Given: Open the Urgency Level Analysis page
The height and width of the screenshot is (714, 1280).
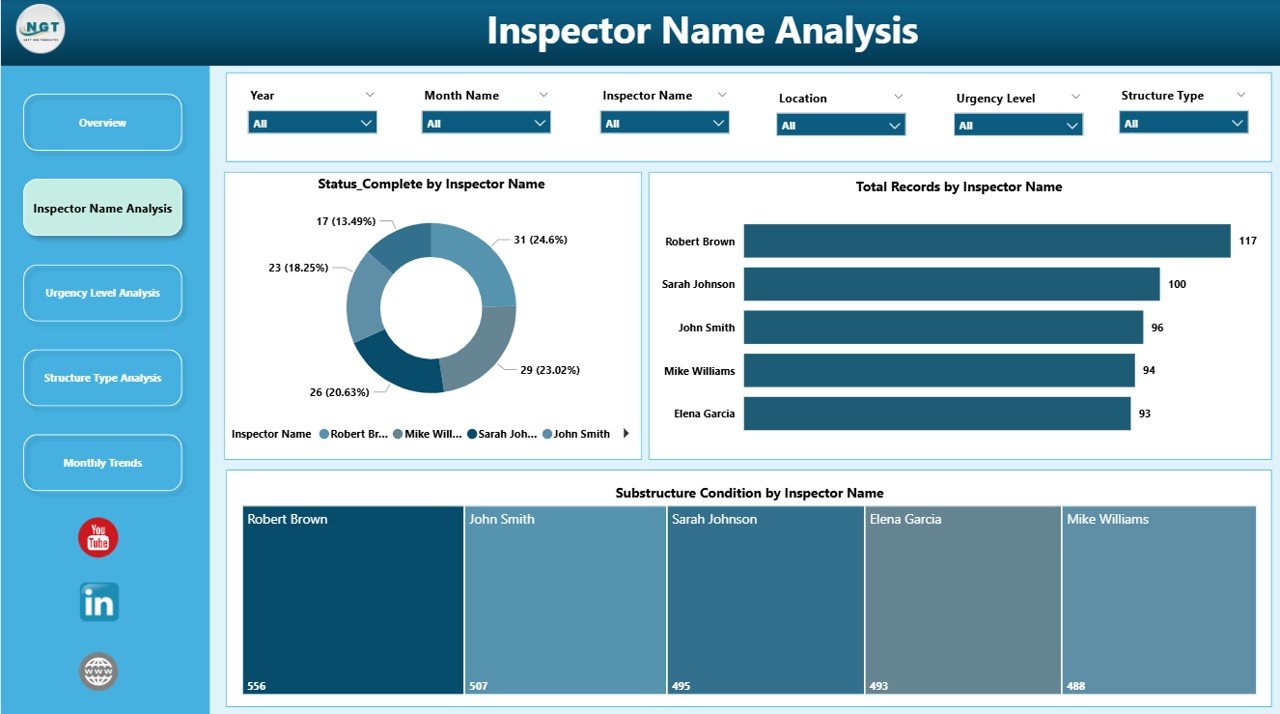Looking at the screenshot, I should click(102, 292).
